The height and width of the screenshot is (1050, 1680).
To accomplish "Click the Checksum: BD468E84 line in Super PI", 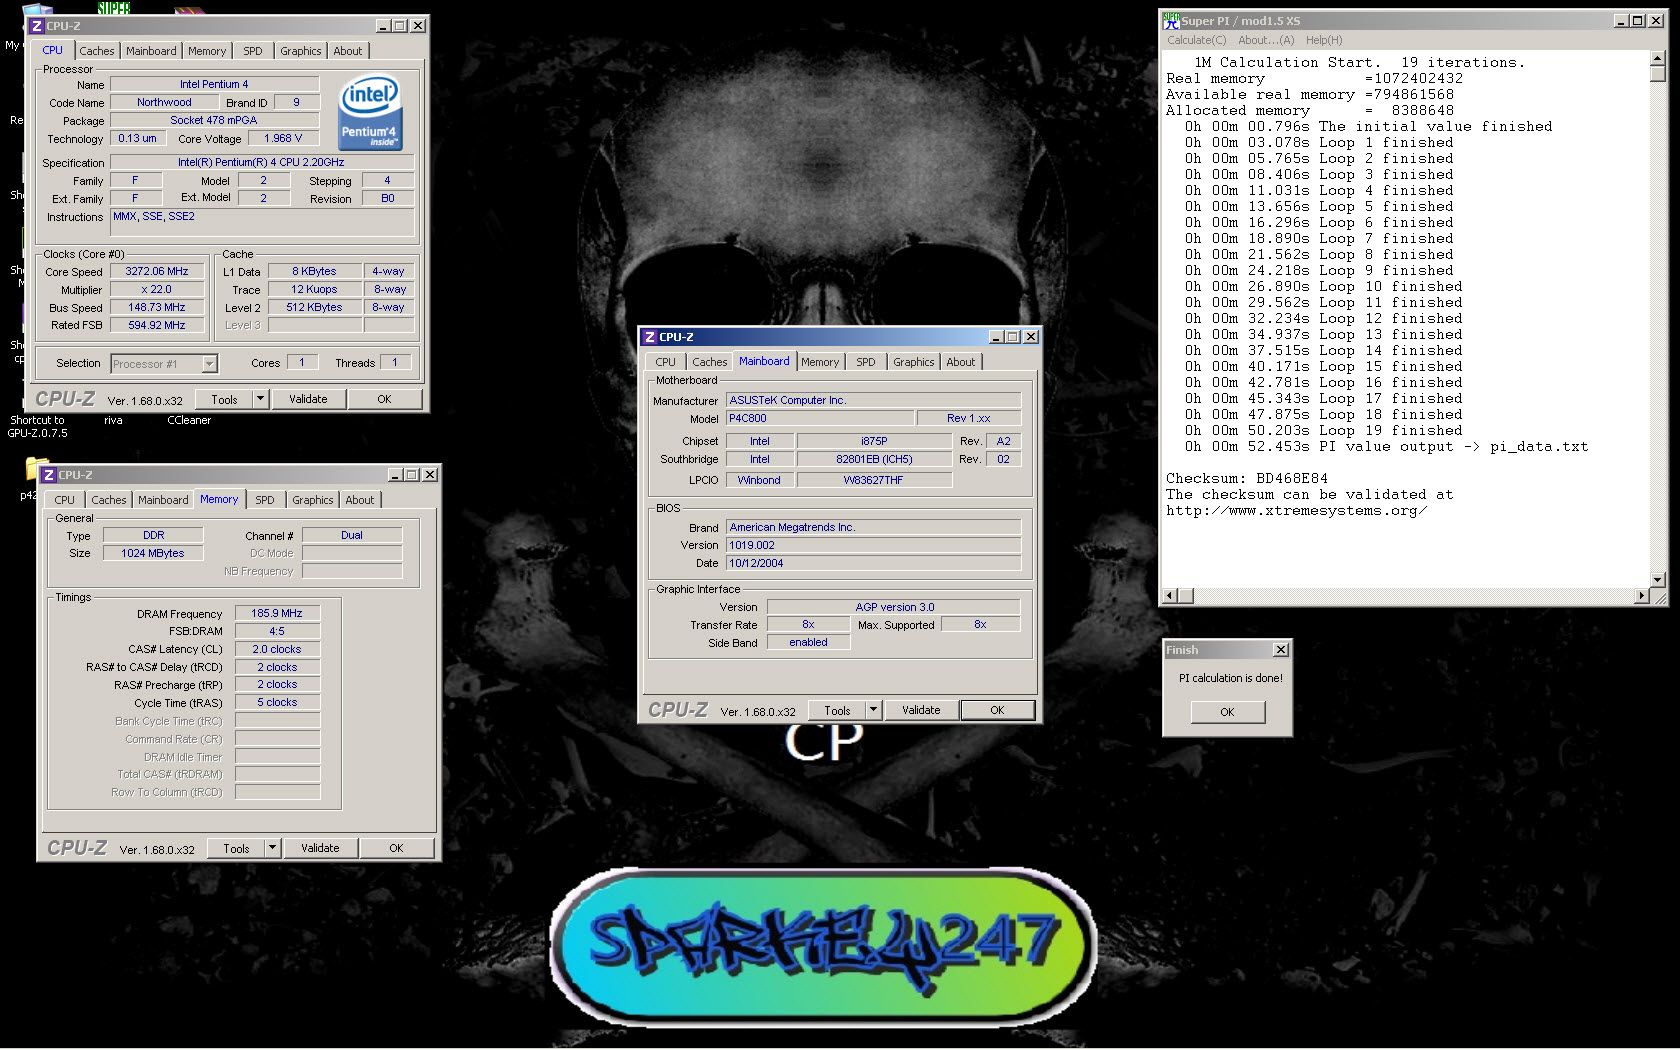I will 1247,479.
